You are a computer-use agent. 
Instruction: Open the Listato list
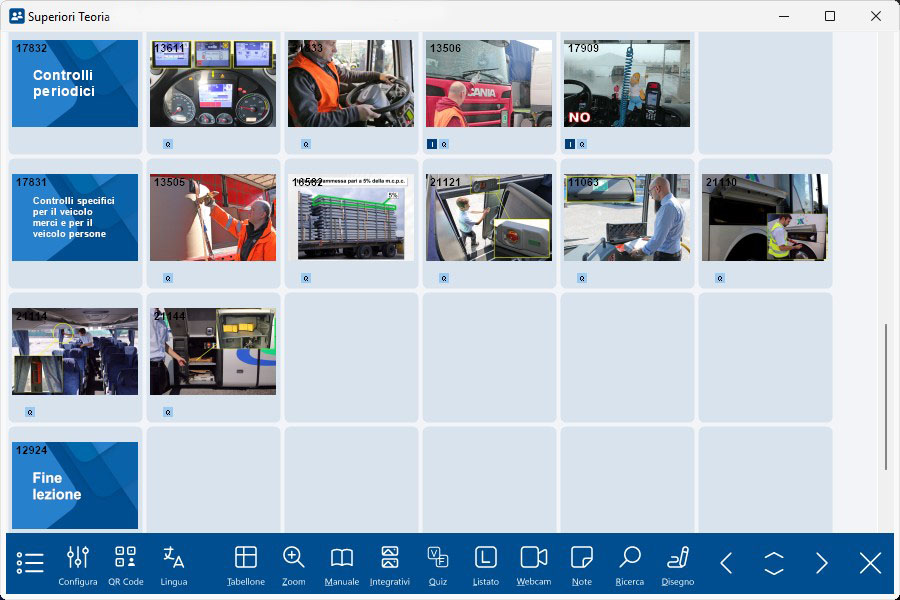(486, 563)
